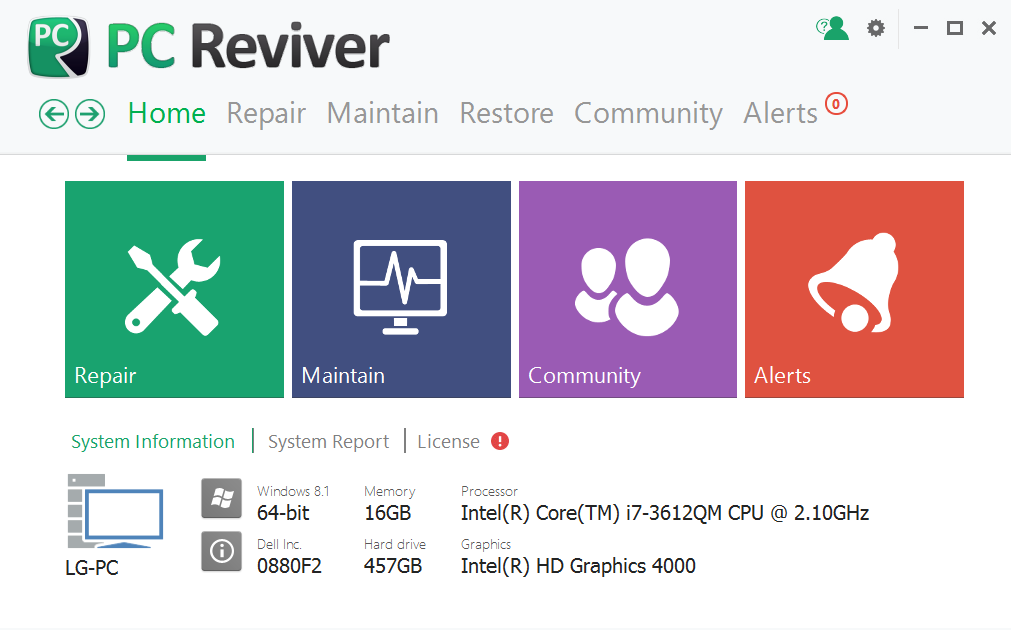1011x630 pixels.
Task: Switch to the Maintain tab
Action: tap(383, 113)
